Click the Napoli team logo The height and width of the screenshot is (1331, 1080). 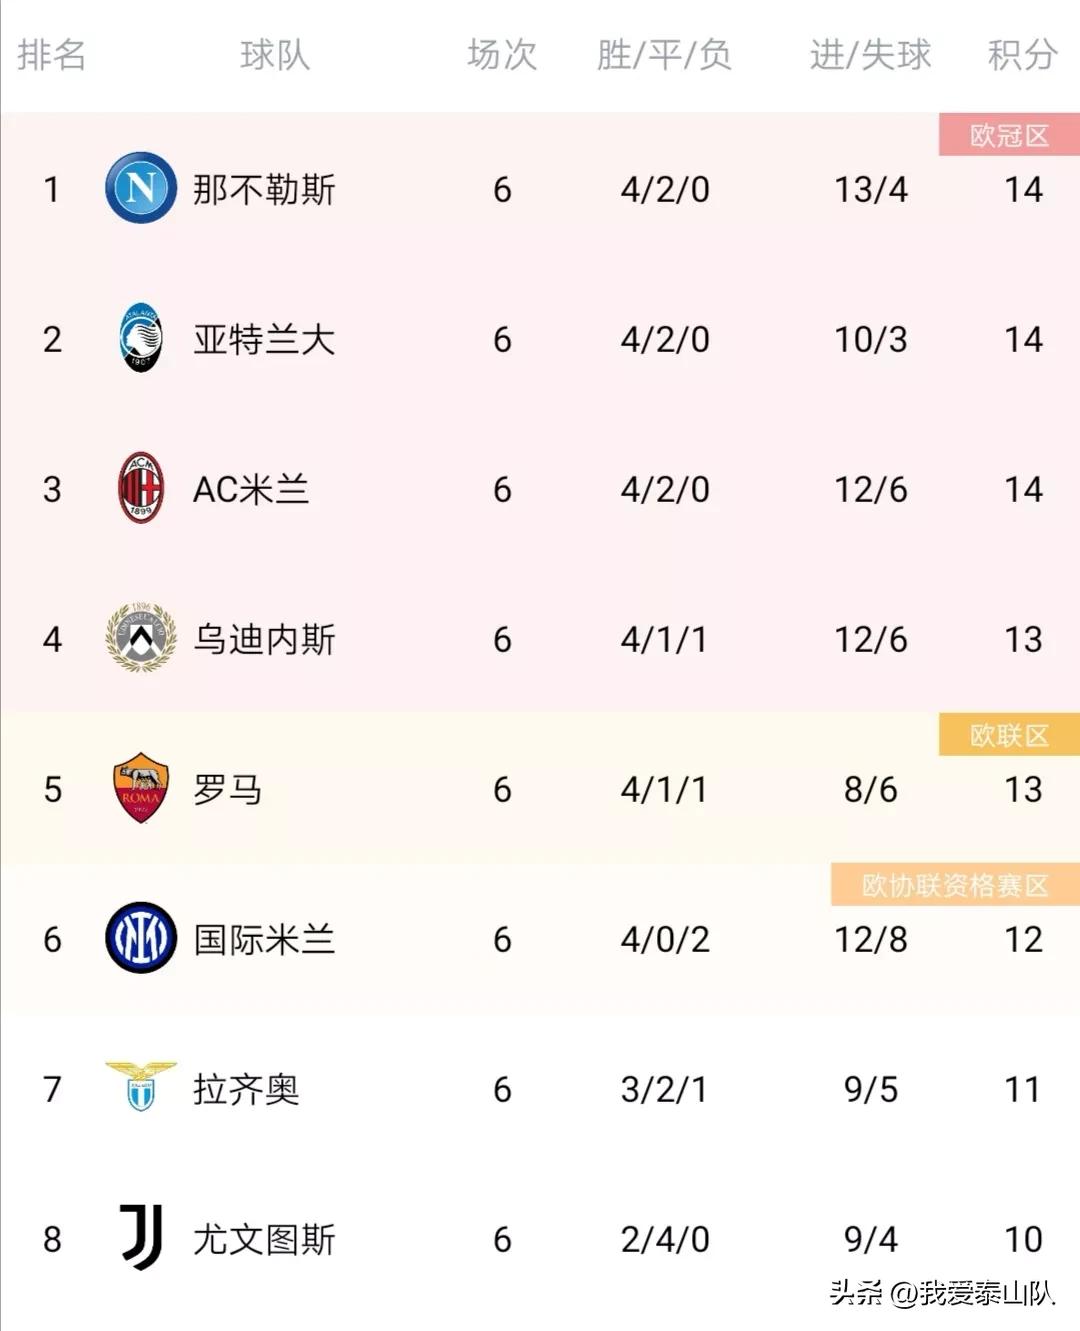point(141,188)
